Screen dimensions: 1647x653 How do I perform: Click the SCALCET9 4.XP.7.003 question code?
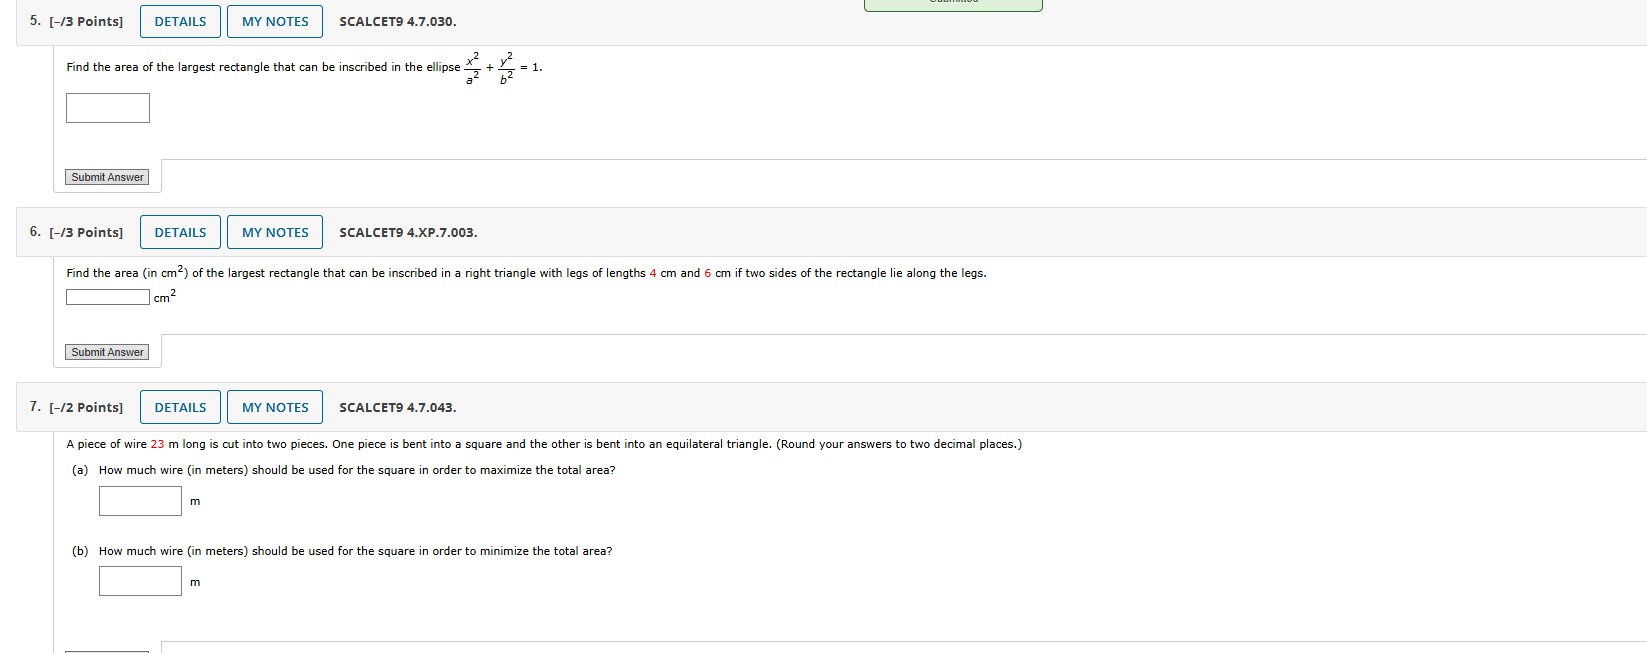click(408, 233)
